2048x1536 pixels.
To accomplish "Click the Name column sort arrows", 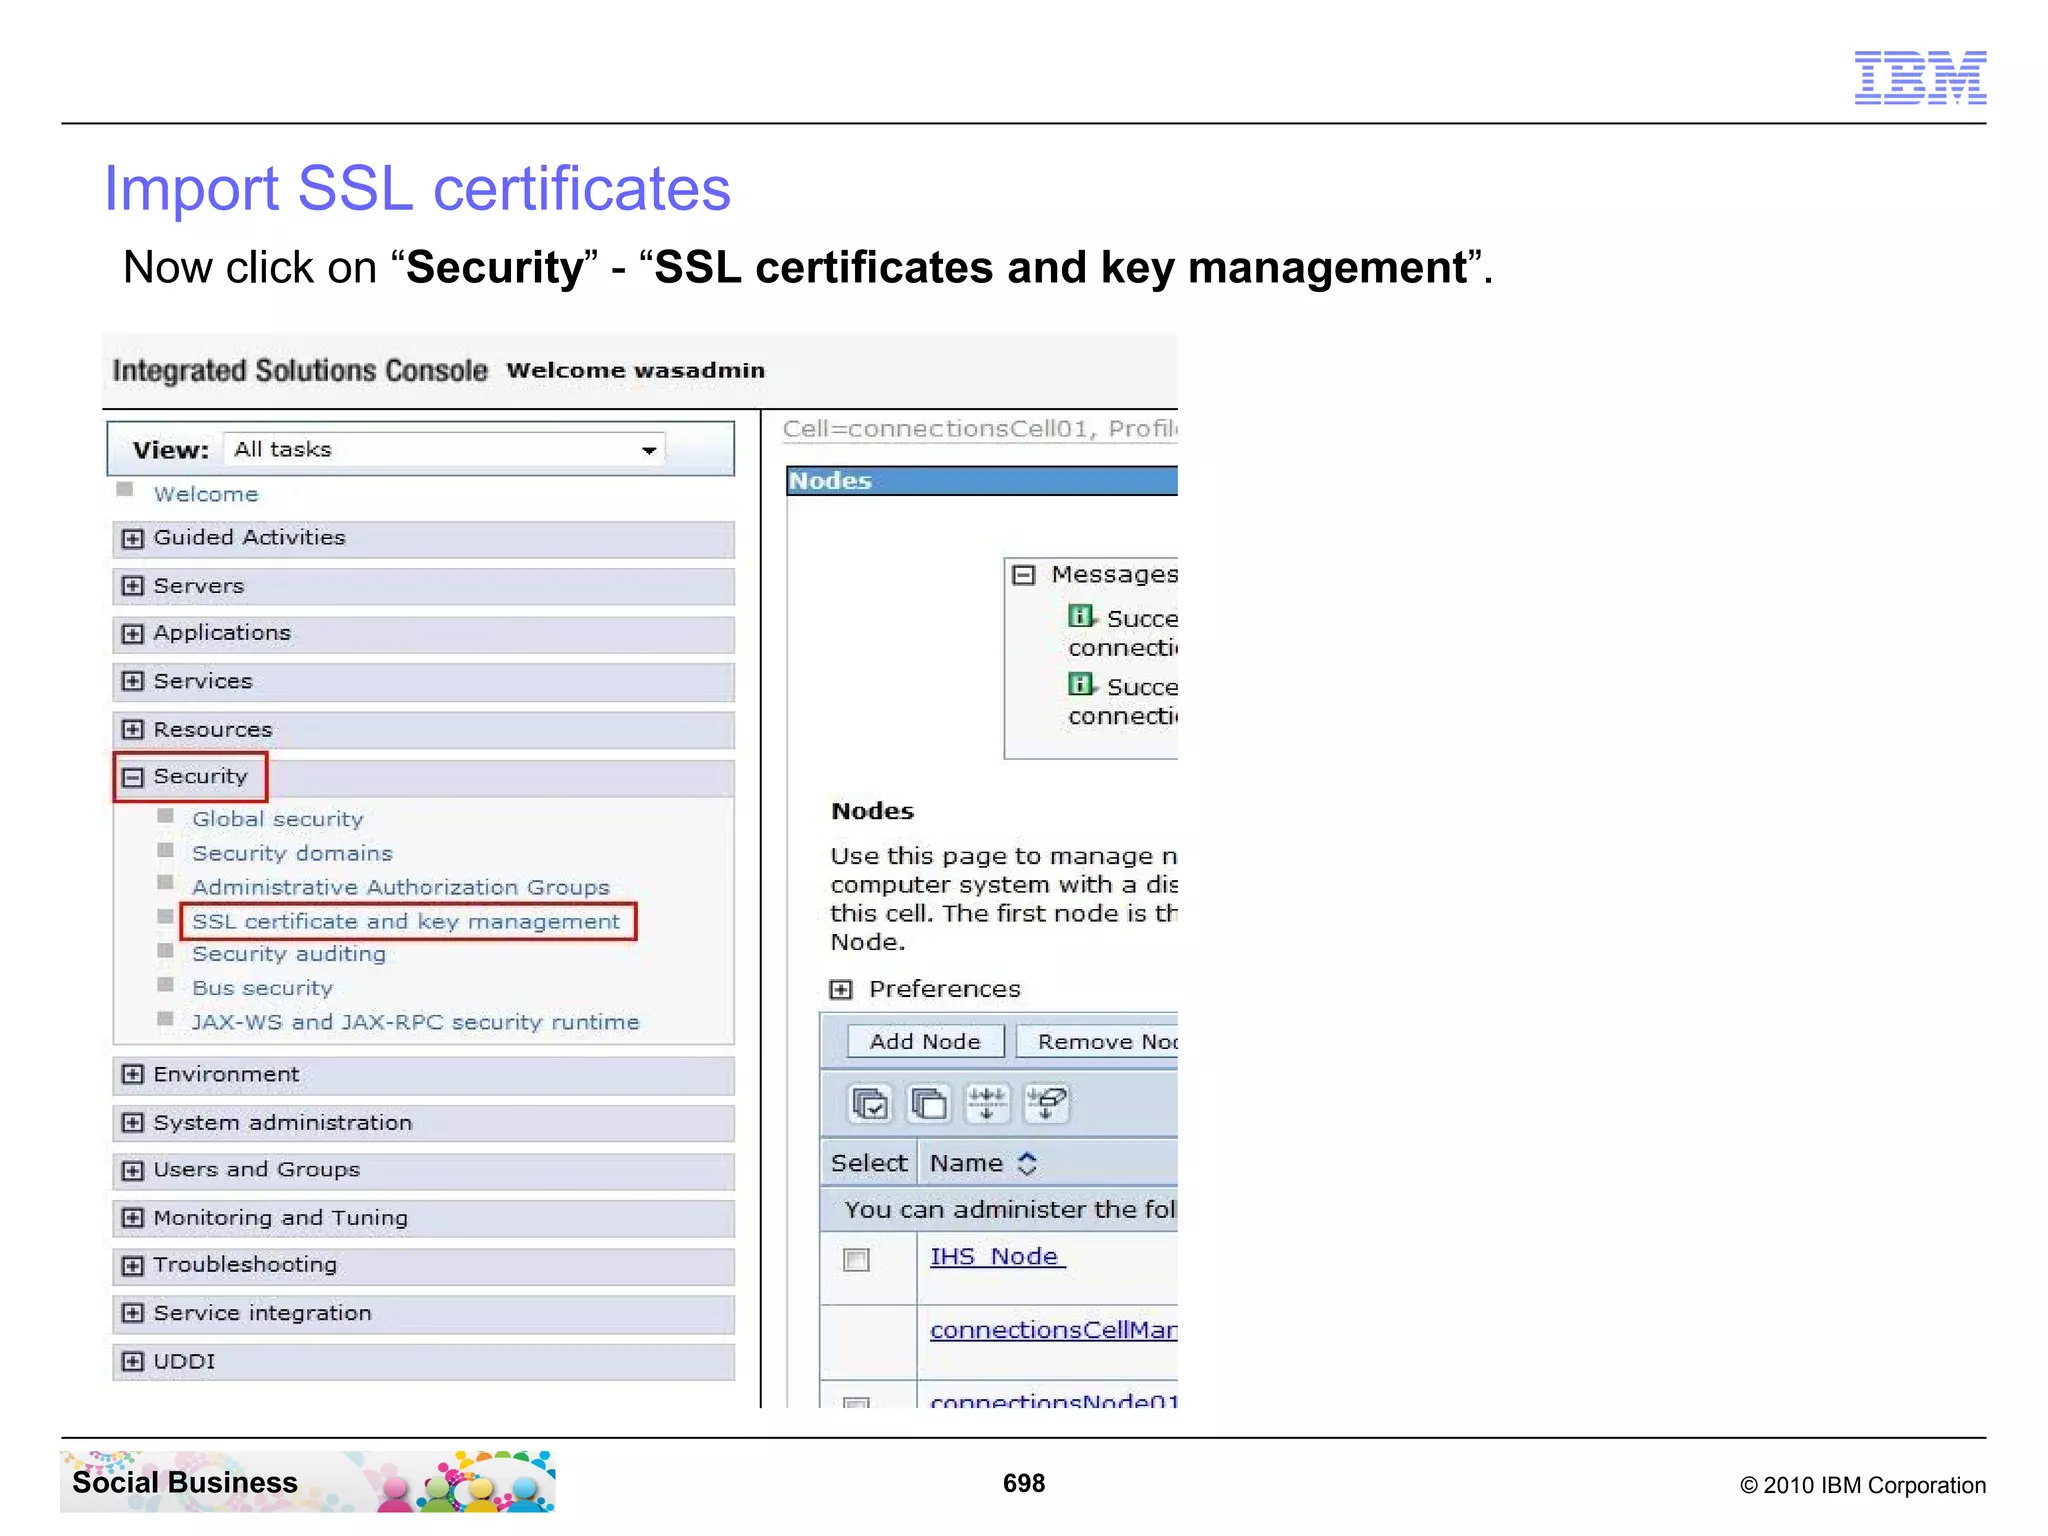I will pyautogui.click(x=1027, y=1163).
